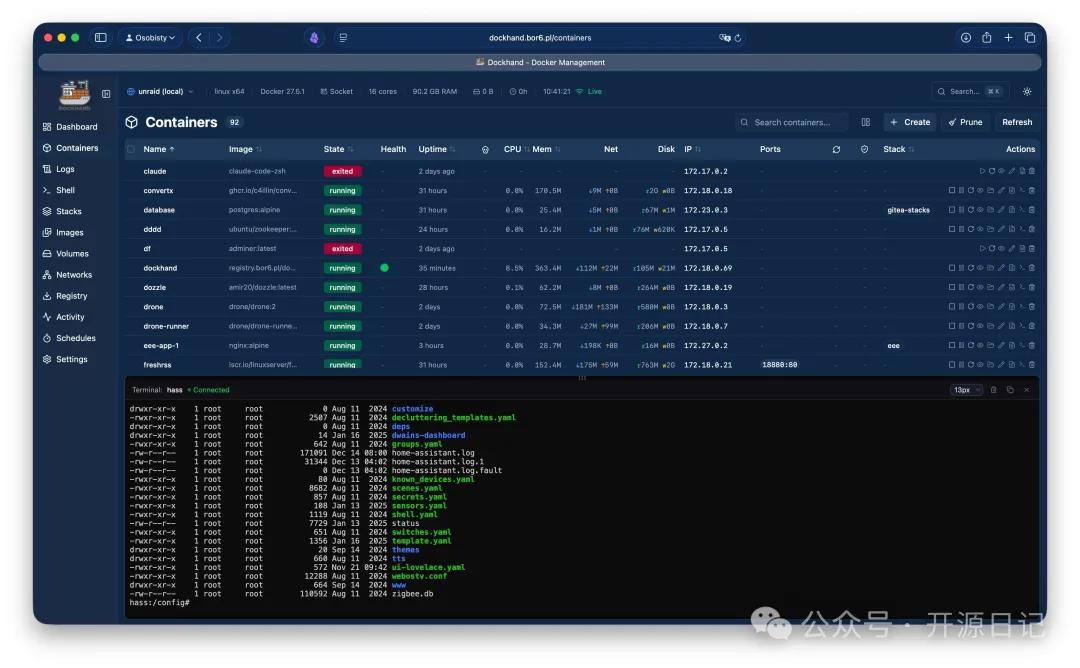1080x668 pixels.
Task: Open Networks from the sidebar
Action: coord(68,275)
